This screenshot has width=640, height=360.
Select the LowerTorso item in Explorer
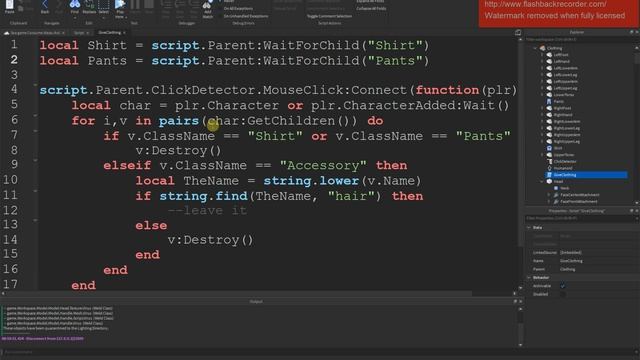[x=564, y=95]
